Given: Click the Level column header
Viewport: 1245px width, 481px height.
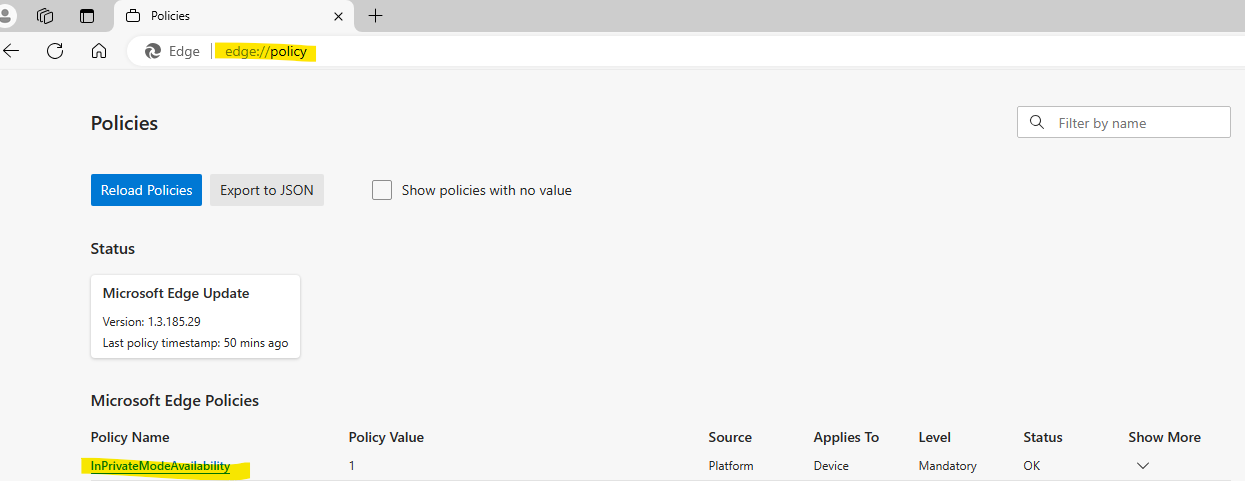Looking at the screenshot, I should tap(935, 437).
